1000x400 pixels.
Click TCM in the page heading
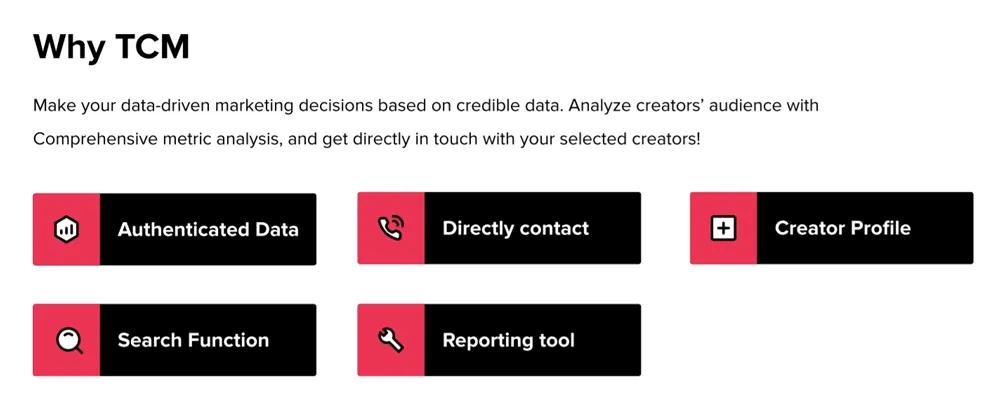pyautogui.click(x=151, y=45)
